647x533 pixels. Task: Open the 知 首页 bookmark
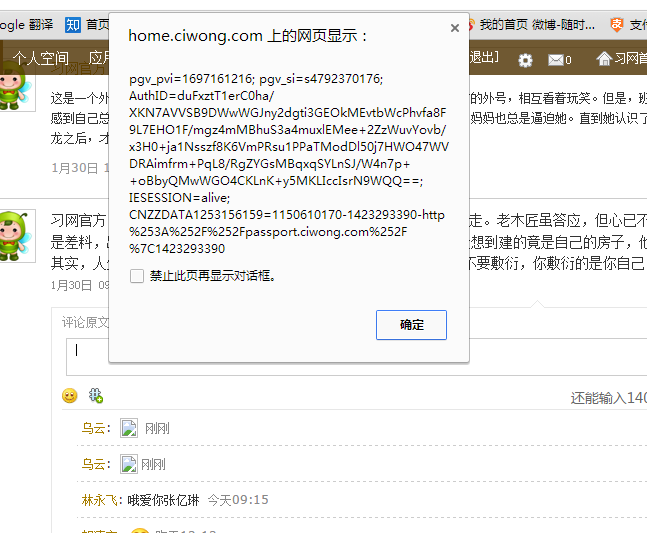[x=87, y=25]
